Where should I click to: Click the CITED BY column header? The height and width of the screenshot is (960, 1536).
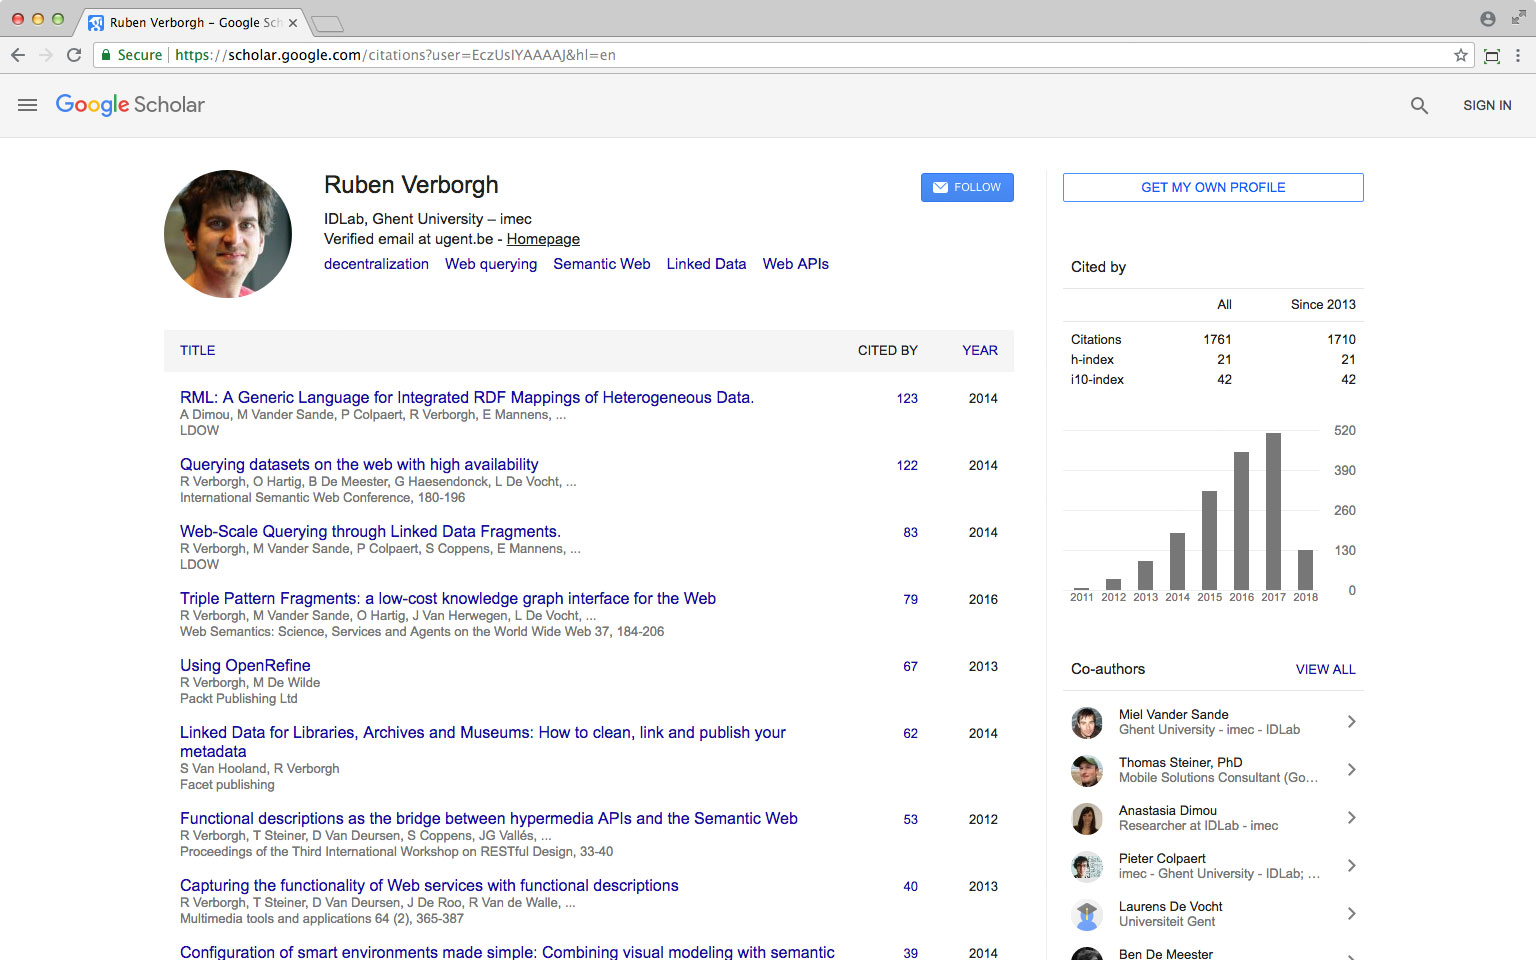pyautogui.click(x=888, y=351)
